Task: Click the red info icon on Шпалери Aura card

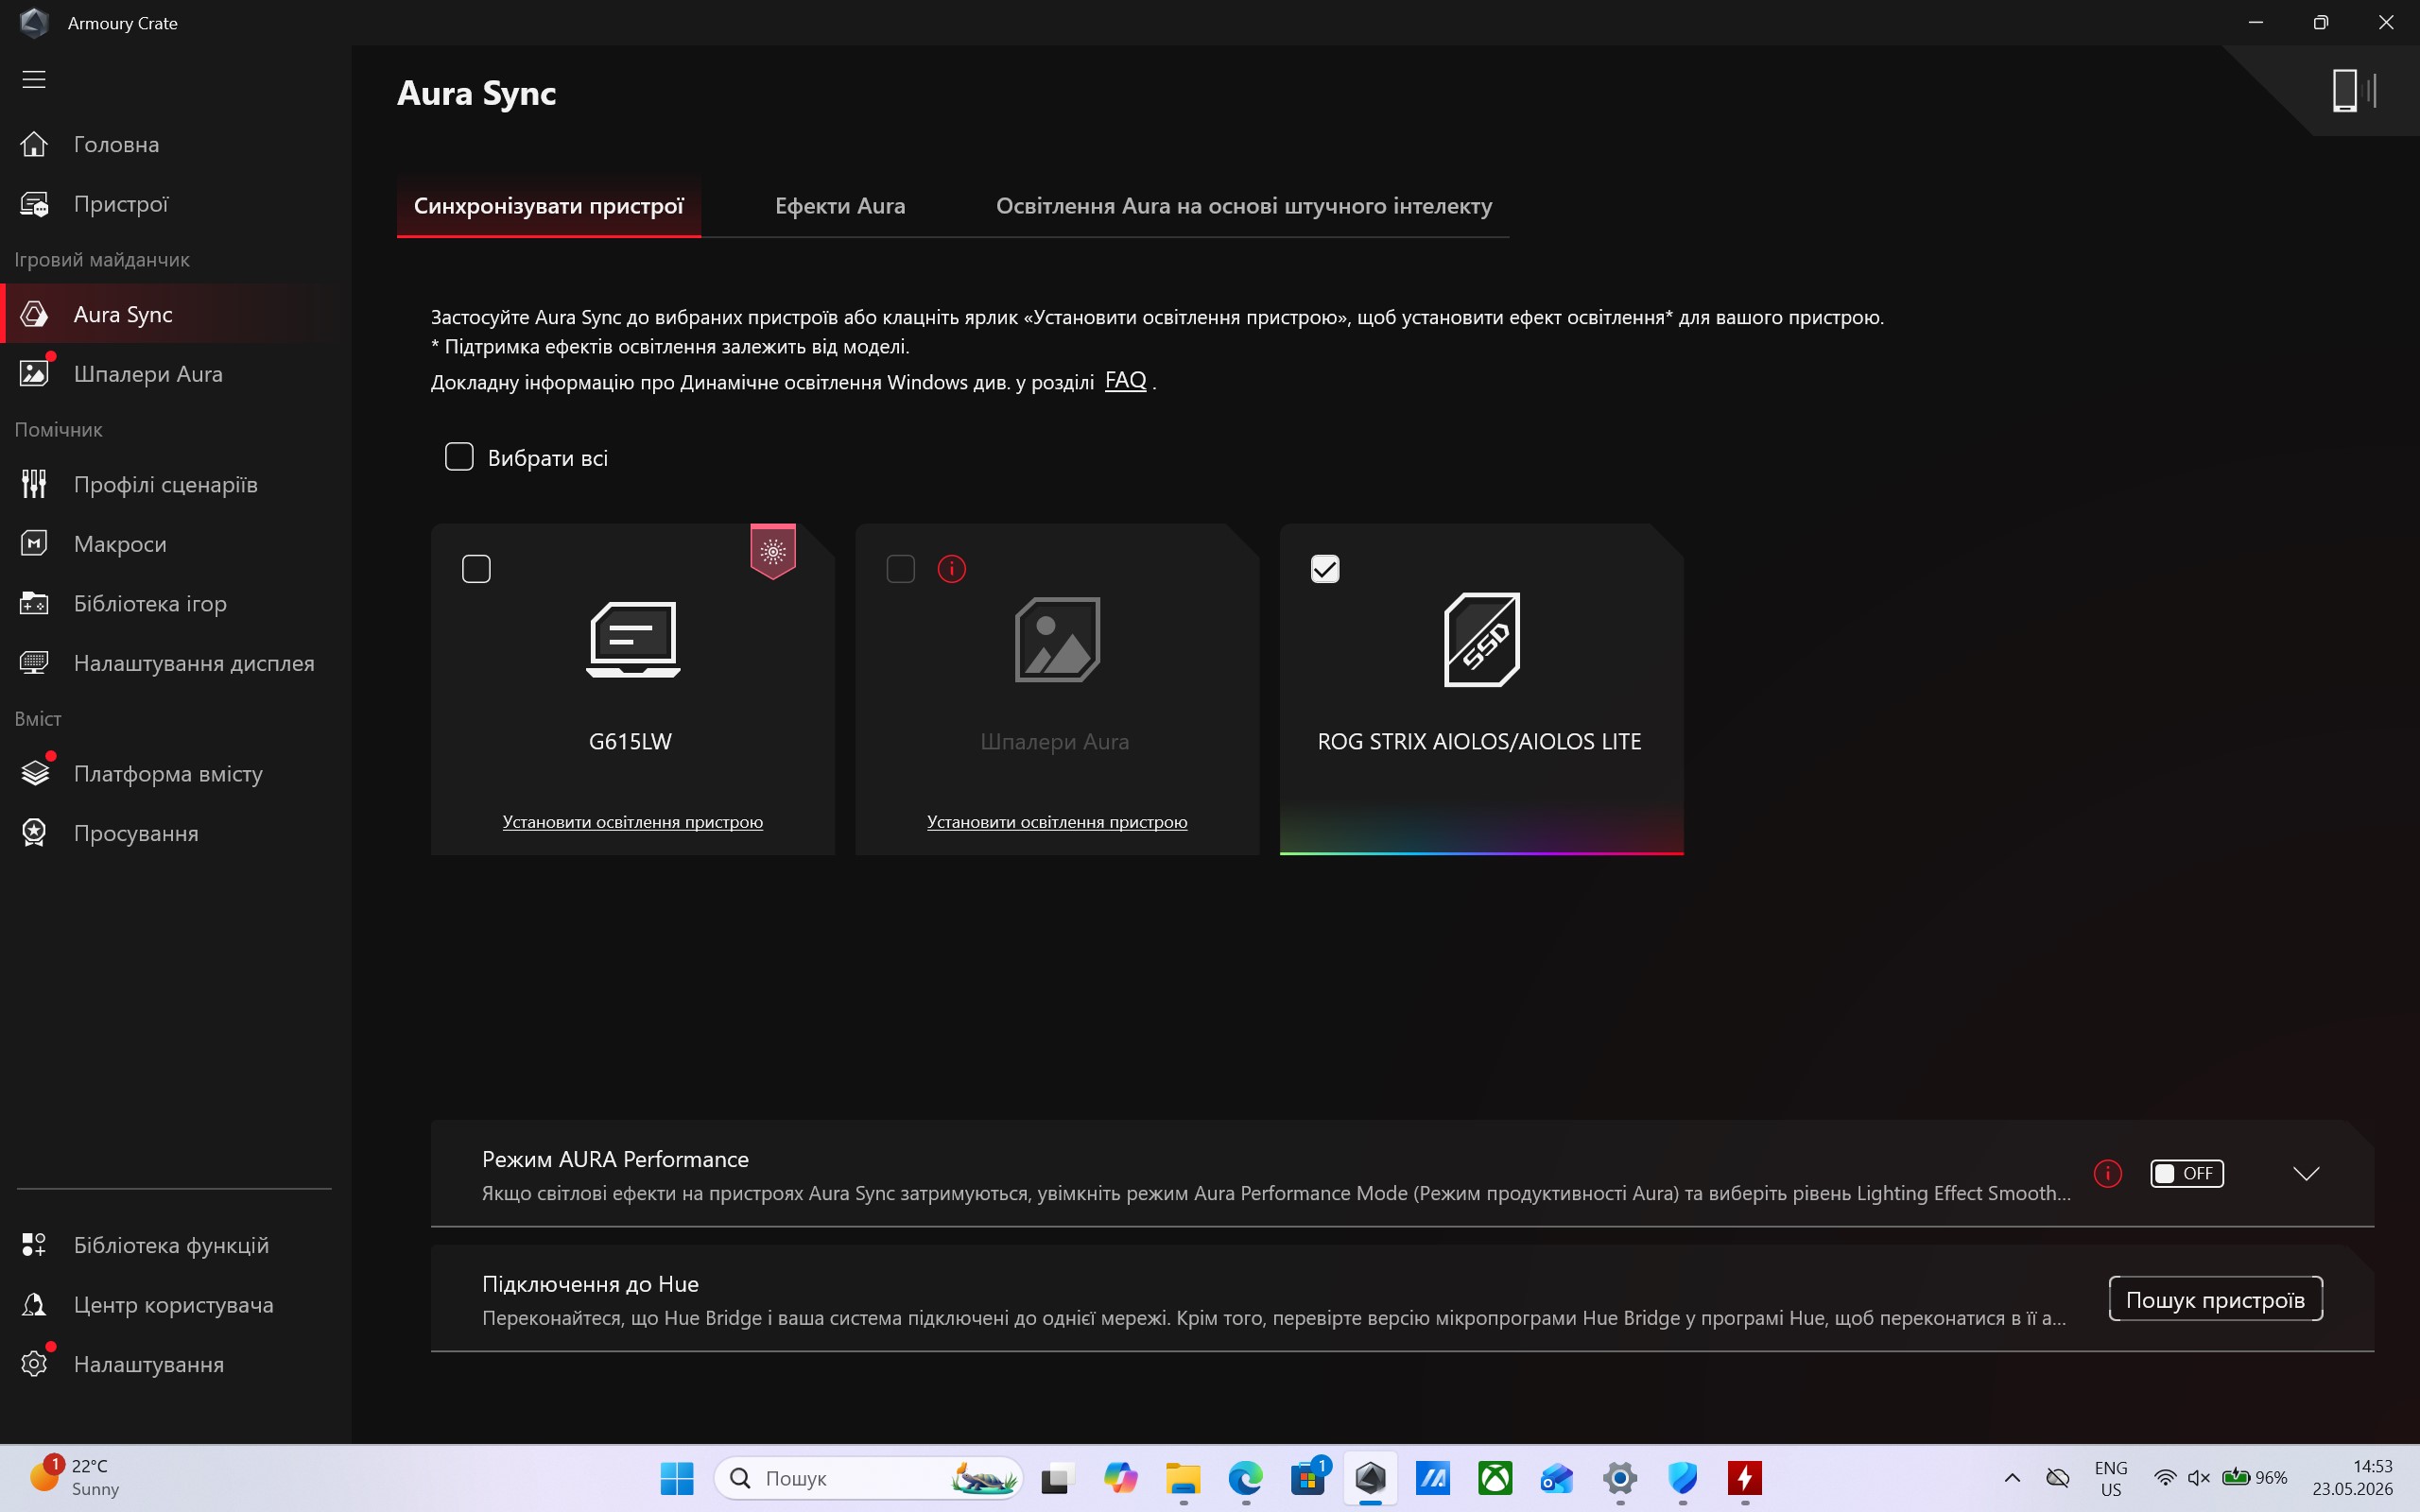Action: coord(951,569)
